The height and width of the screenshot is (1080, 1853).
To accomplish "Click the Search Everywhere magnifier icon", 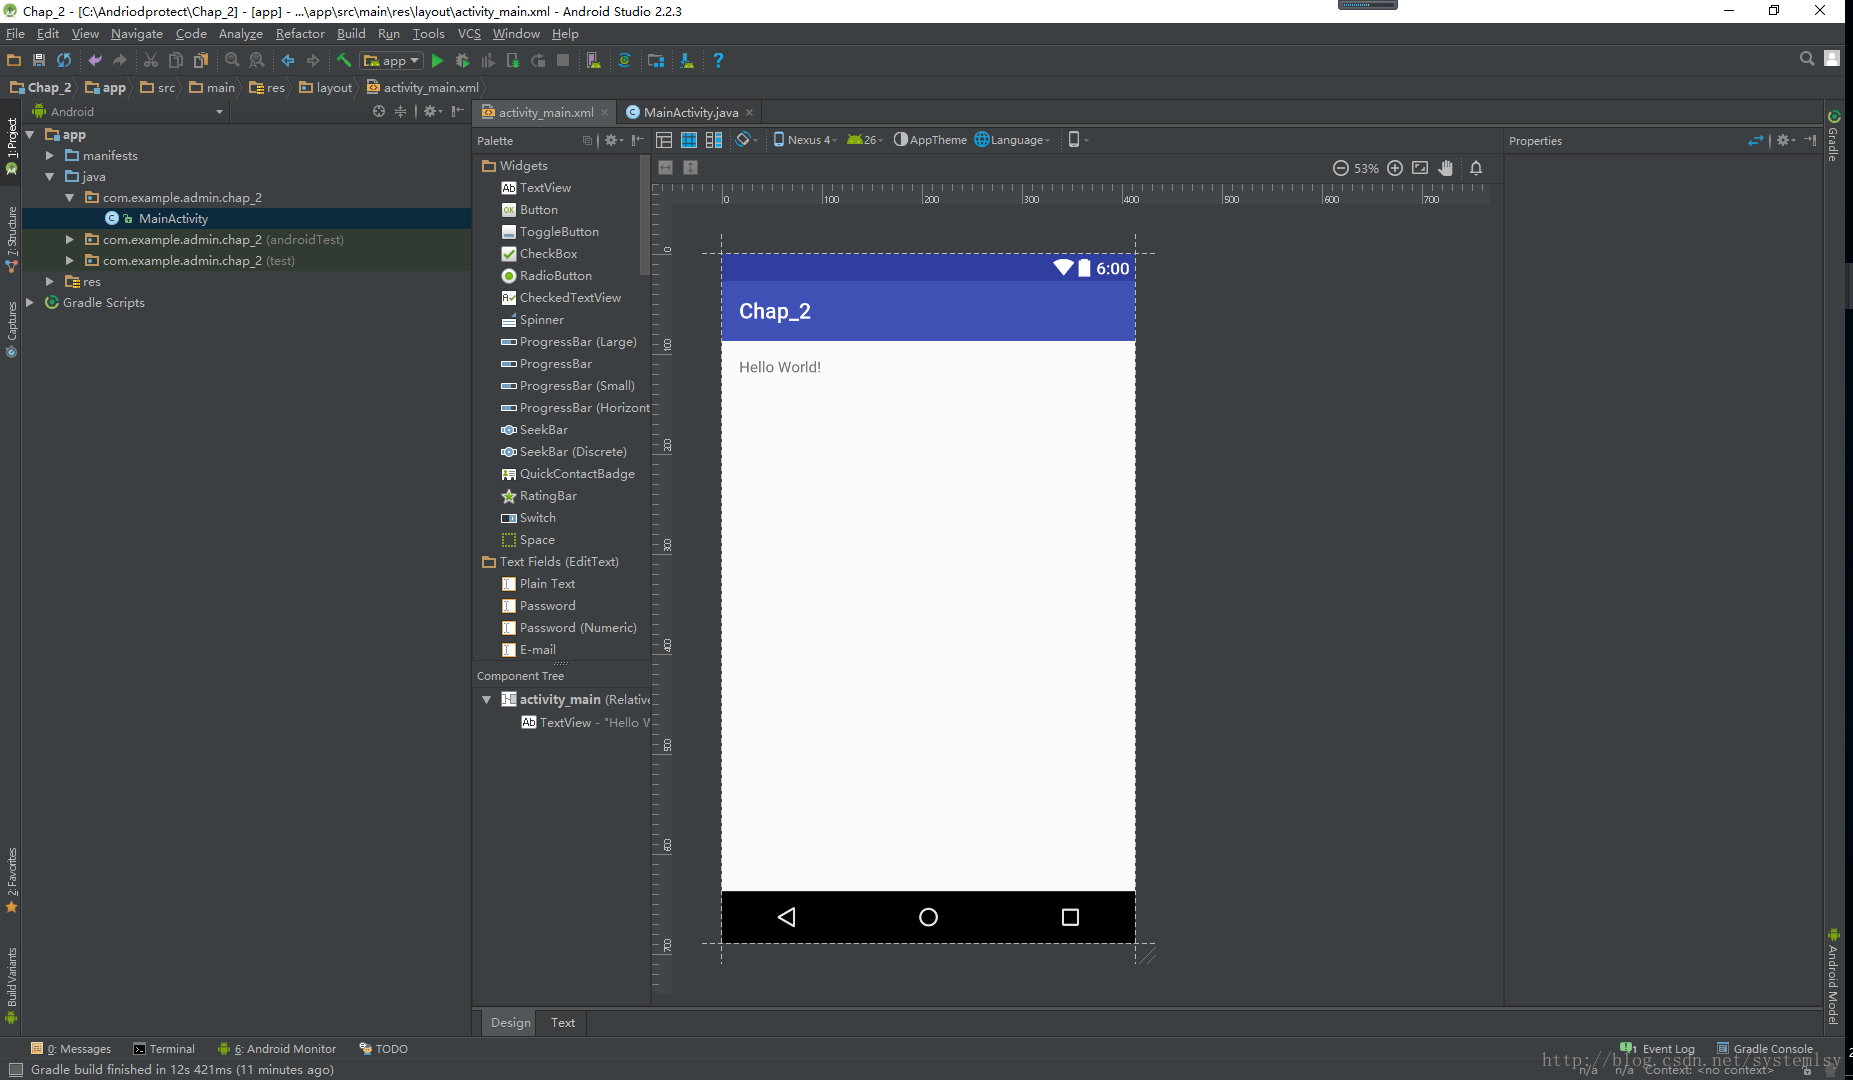I will [1807, 59].
